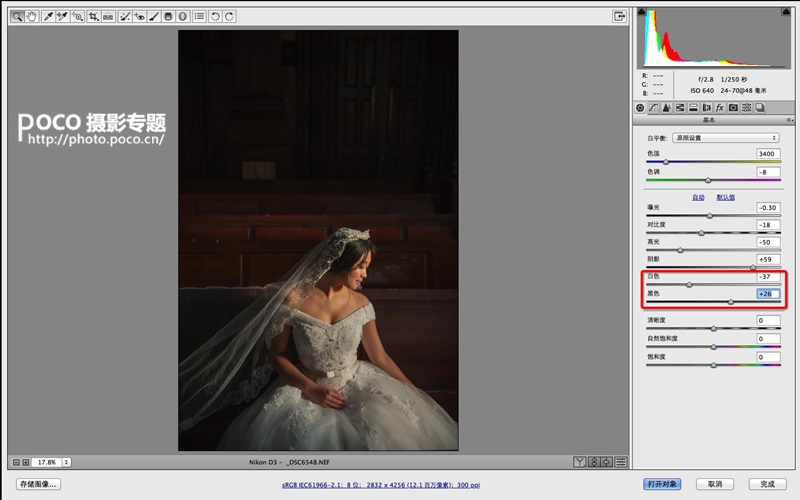
Task: Select the Straighten tool
Action: coord(108,16)
